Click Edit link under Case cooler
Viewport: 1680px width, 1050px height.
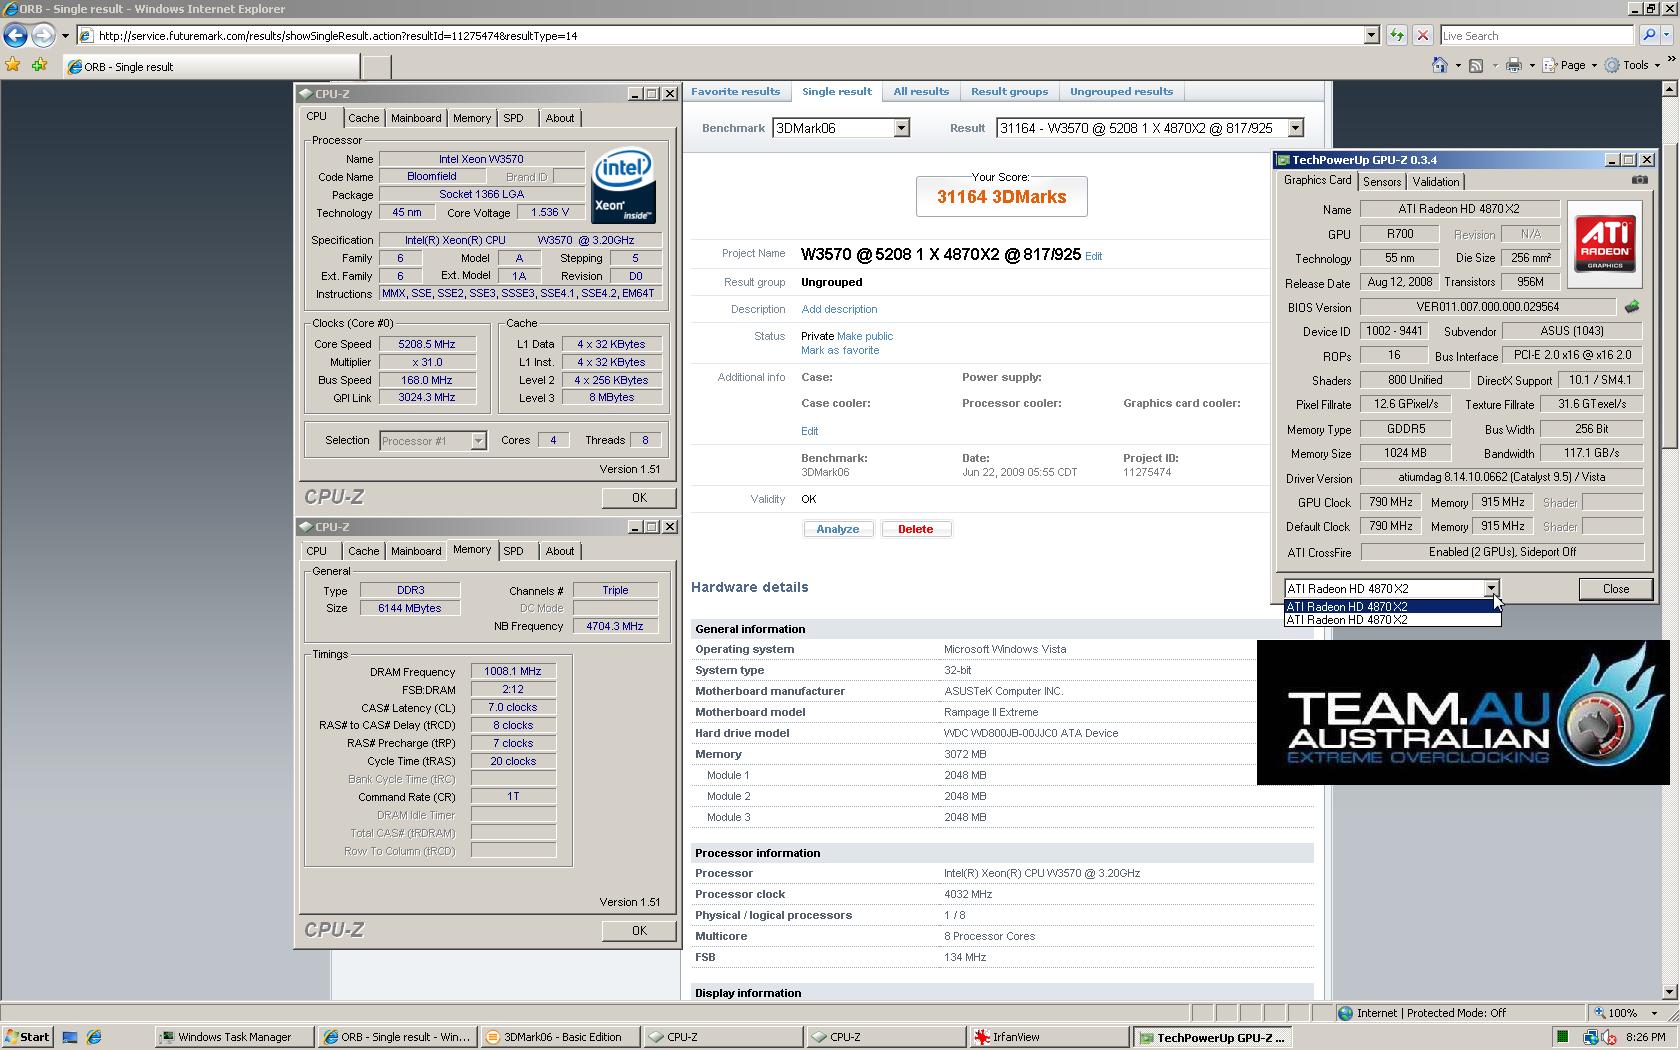click(809, 431)
